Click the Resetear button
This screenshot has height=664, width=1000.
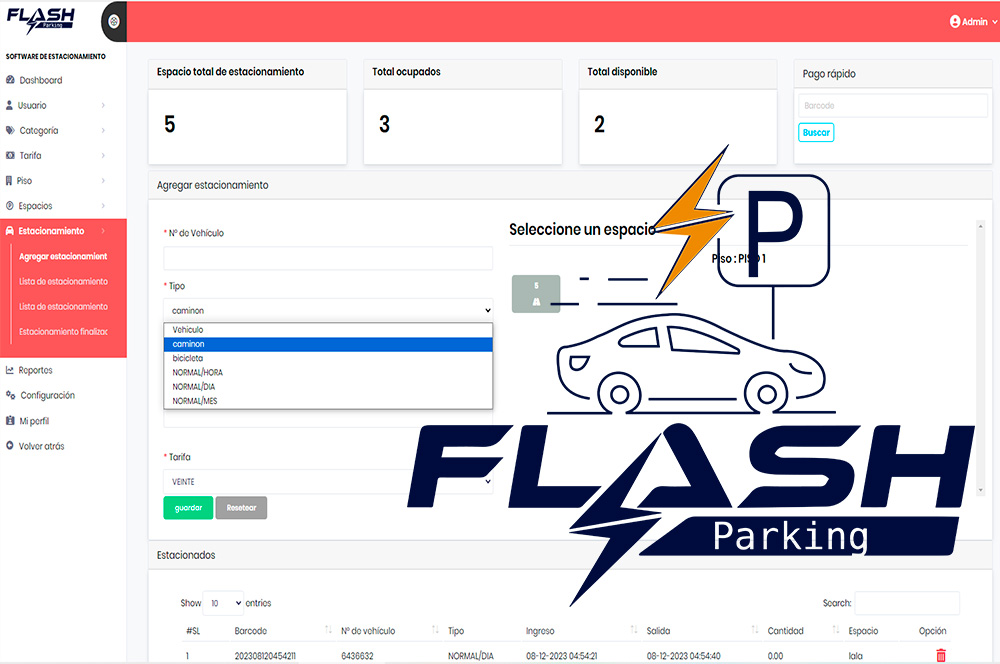point(241,508)
